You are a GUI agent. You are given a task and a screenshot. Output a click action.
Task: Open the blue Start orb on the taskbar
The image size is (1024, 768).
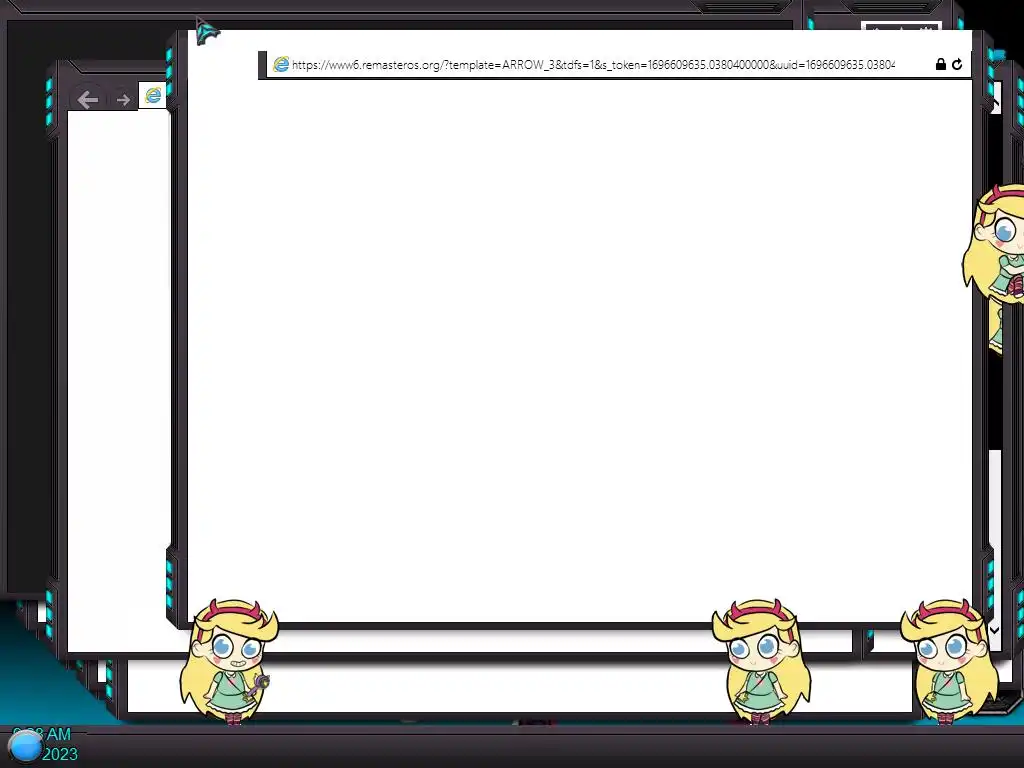[25, 746]
